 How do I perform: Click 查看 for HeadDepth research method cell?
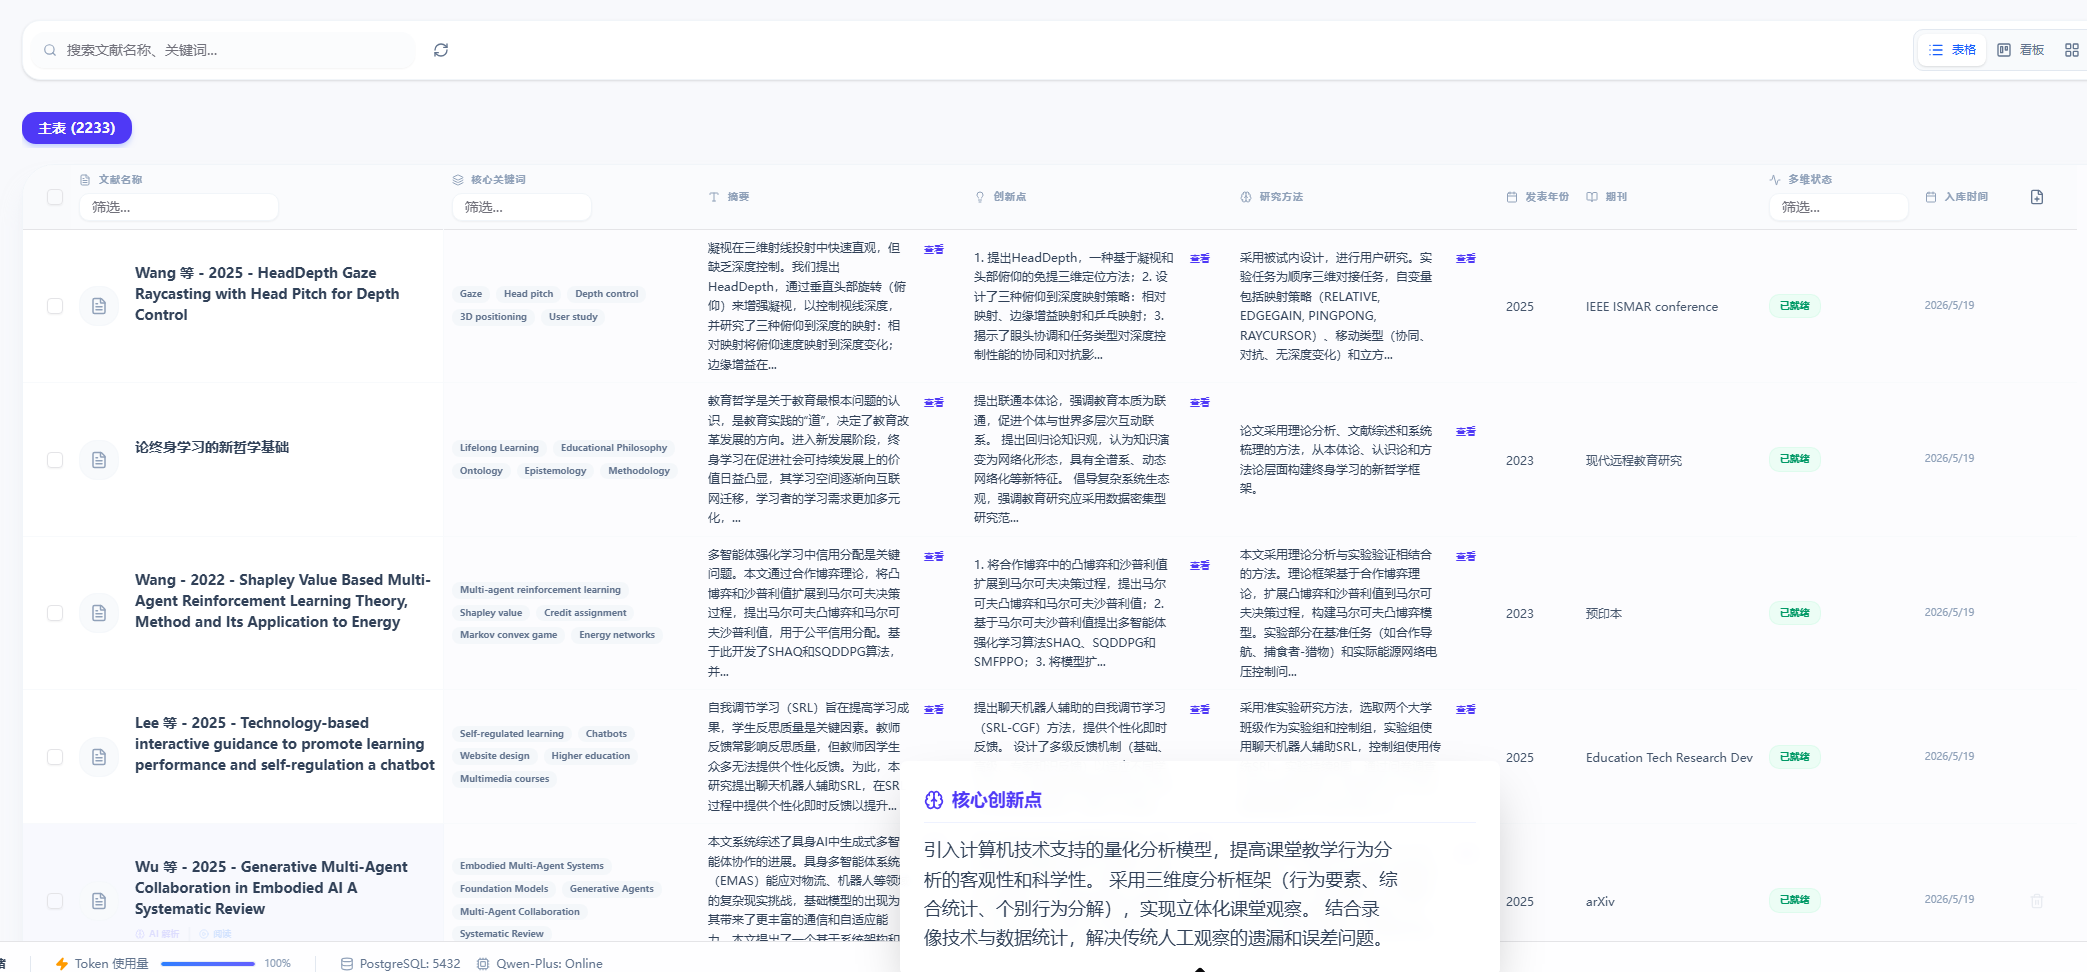1466,259
